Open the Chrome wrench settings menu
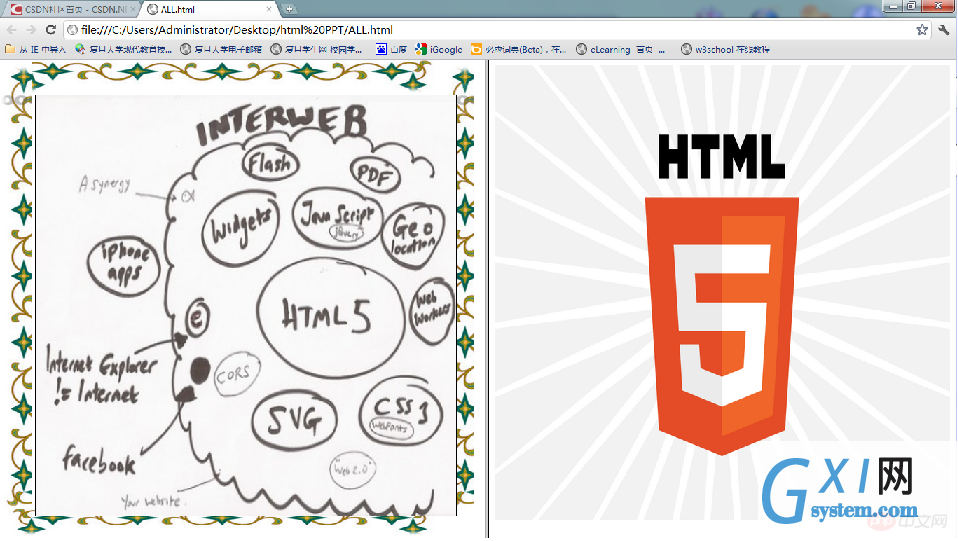Viewport: 958px width, 541px height. (944, 29)
